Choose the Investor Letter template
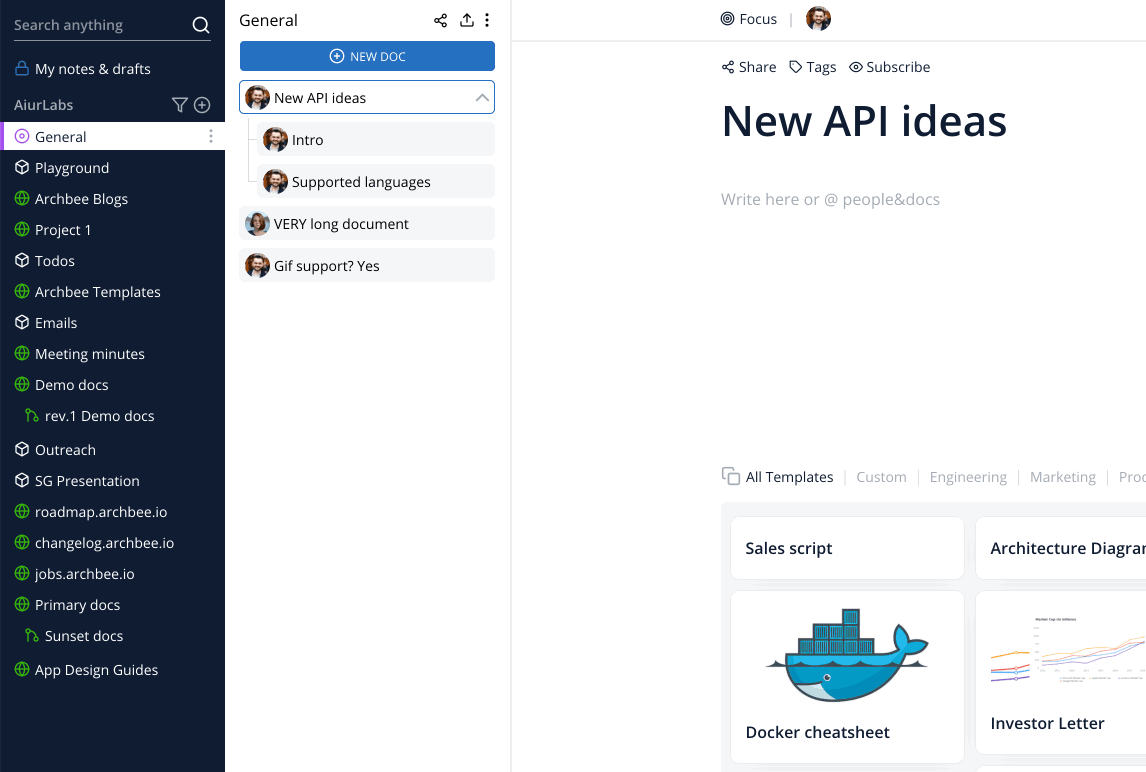The width and height of the screenshot is (1146, 772). tap(1061, 672)
